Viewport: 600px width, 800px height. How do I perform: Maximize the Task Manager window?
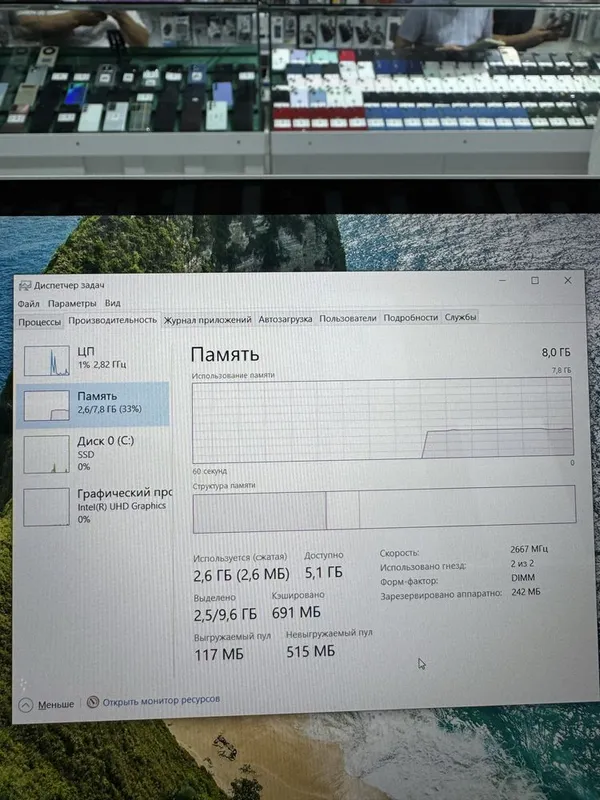point(535,281)
